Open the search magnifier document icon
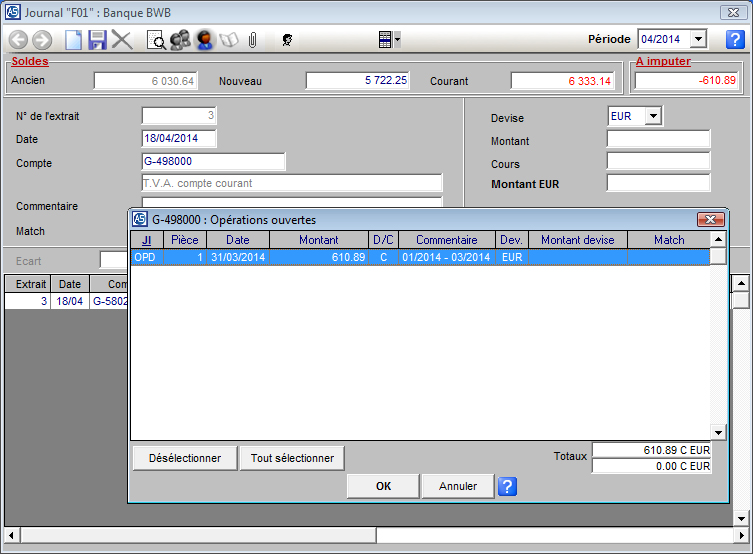 pos(156,40)
